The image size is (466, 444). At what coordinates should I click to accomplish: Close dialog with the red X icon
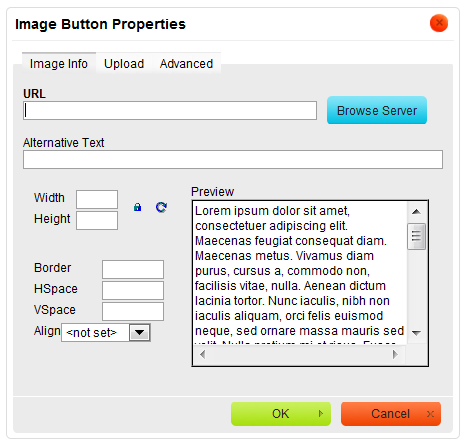tap(439, 23)
